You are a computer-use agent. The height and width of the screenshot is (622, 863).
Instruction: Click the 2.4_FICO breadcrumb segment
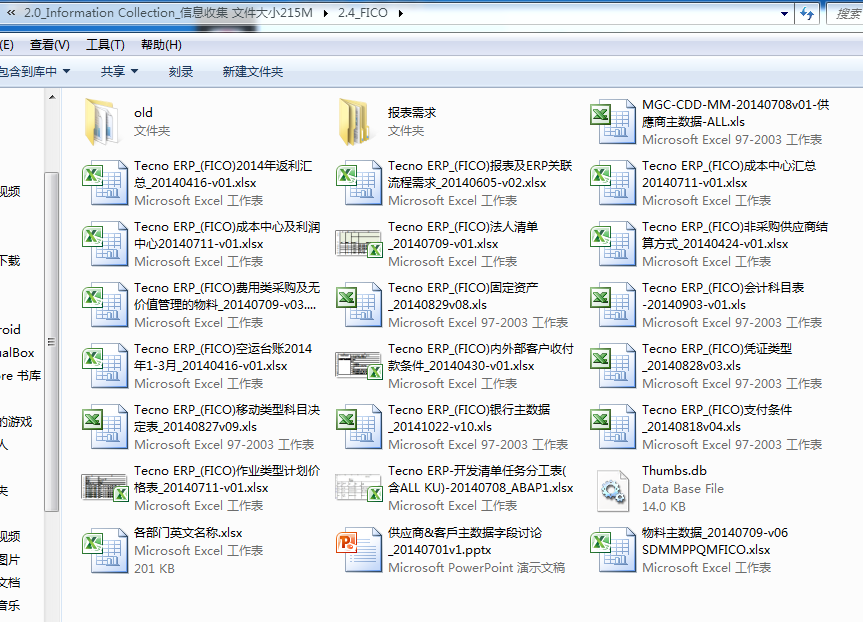click(x=363, y=13)
